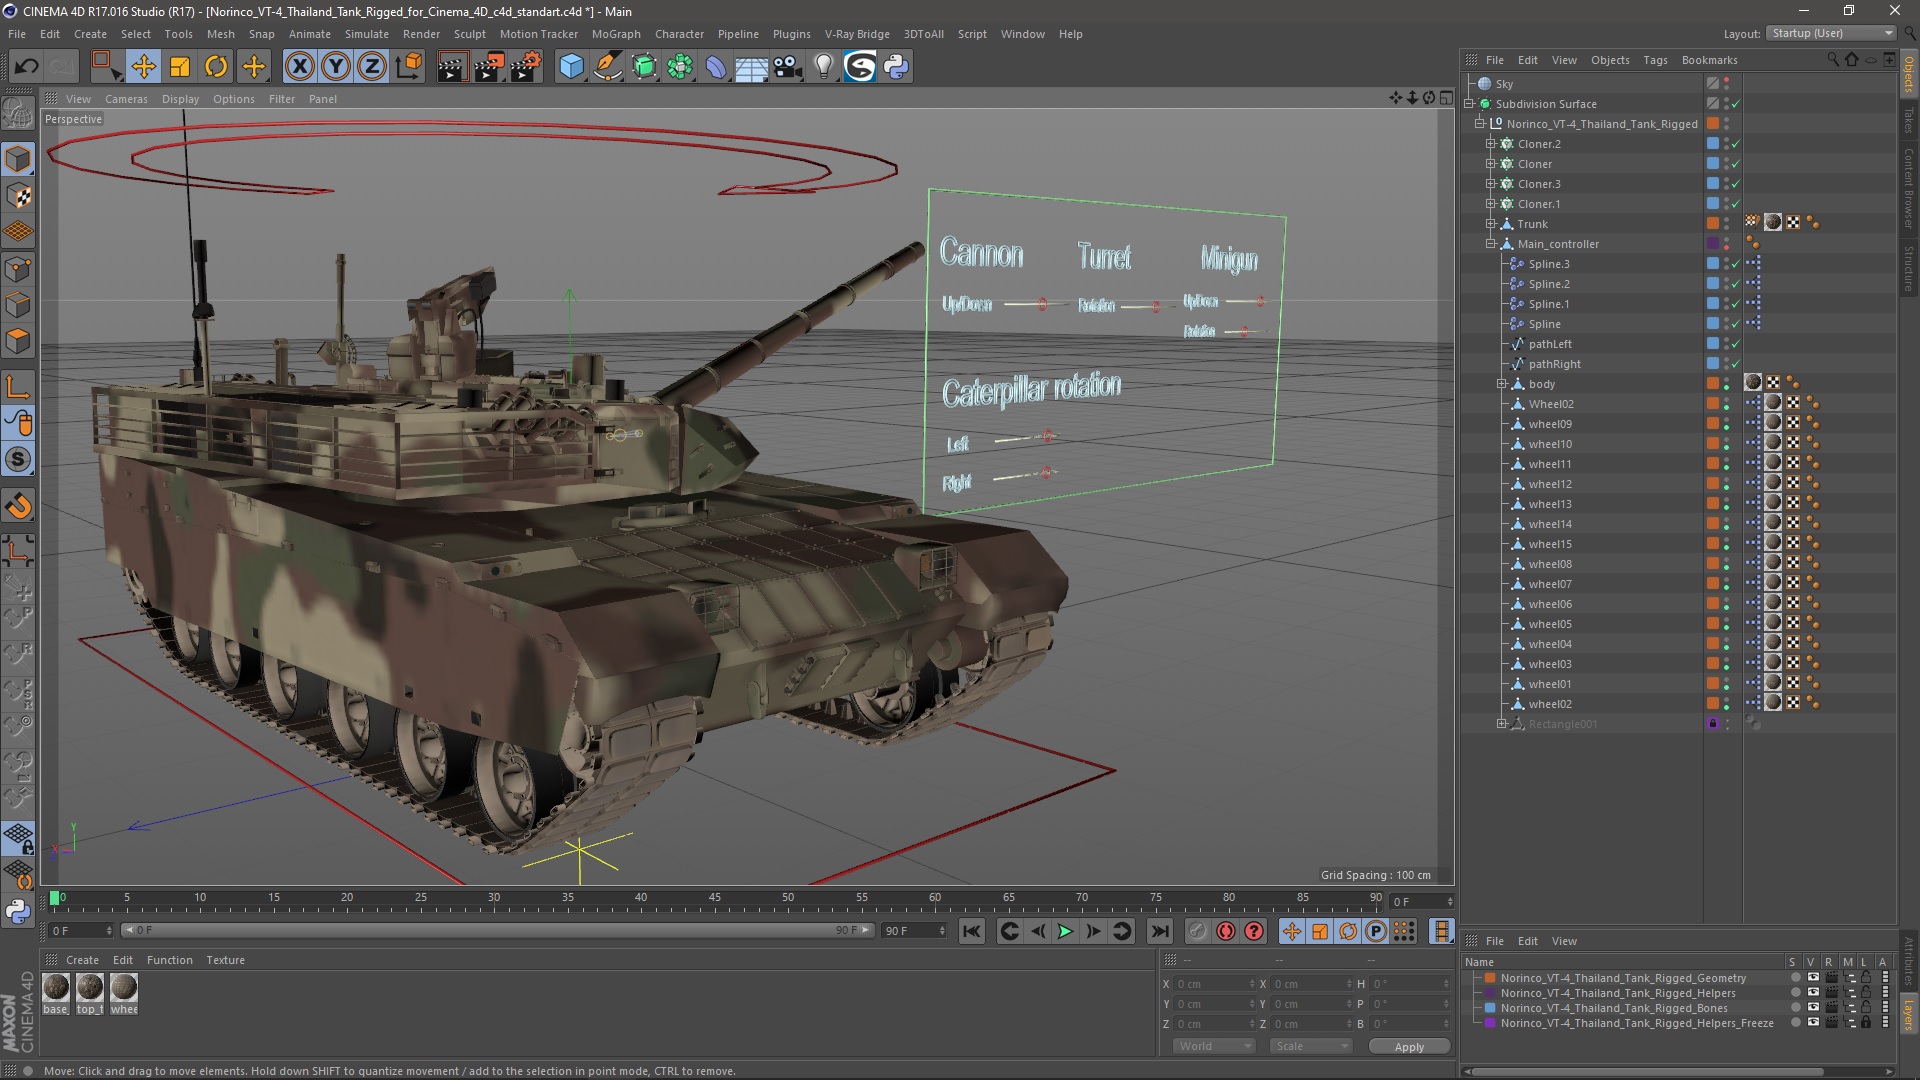Expand the body object
1920x1080 pixels.
1502,384
